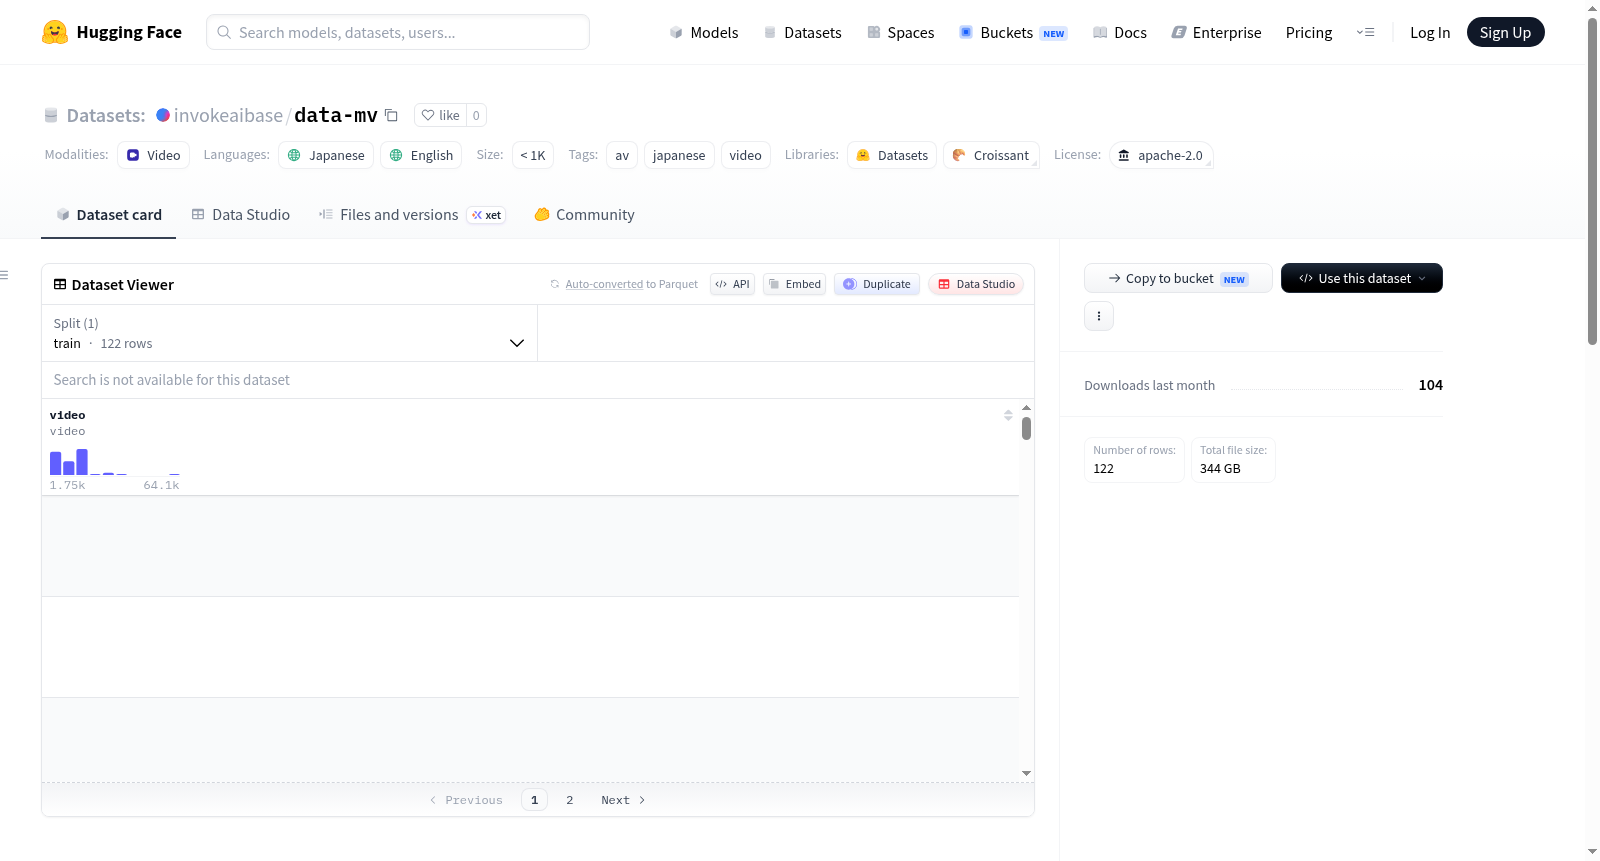The image size is (1600, 861).
Task: Click the API button in Dataset Viewer
Action: click(x=732, y=284)
